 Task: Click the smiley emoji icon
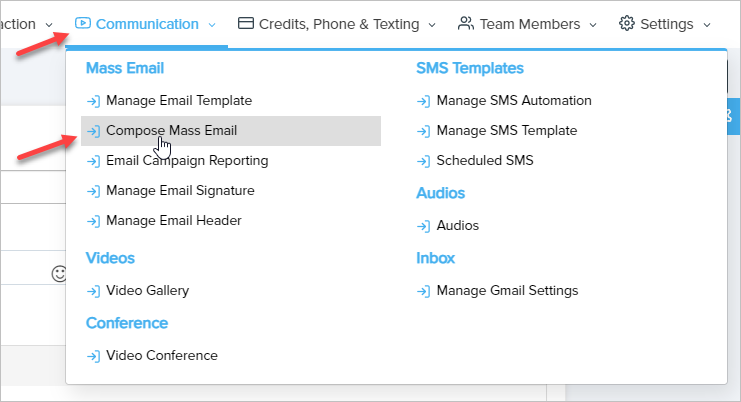click(59, 273)
